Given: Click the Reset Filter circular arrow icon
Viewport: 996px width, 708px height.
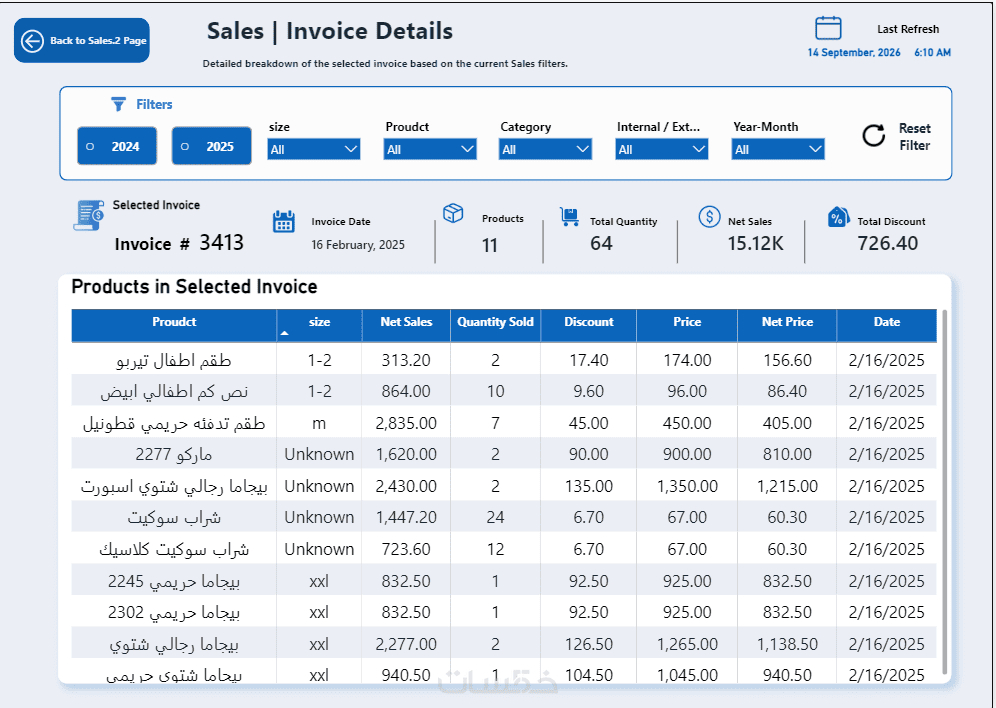Looking at the screenshot, I should pos(873,135).
